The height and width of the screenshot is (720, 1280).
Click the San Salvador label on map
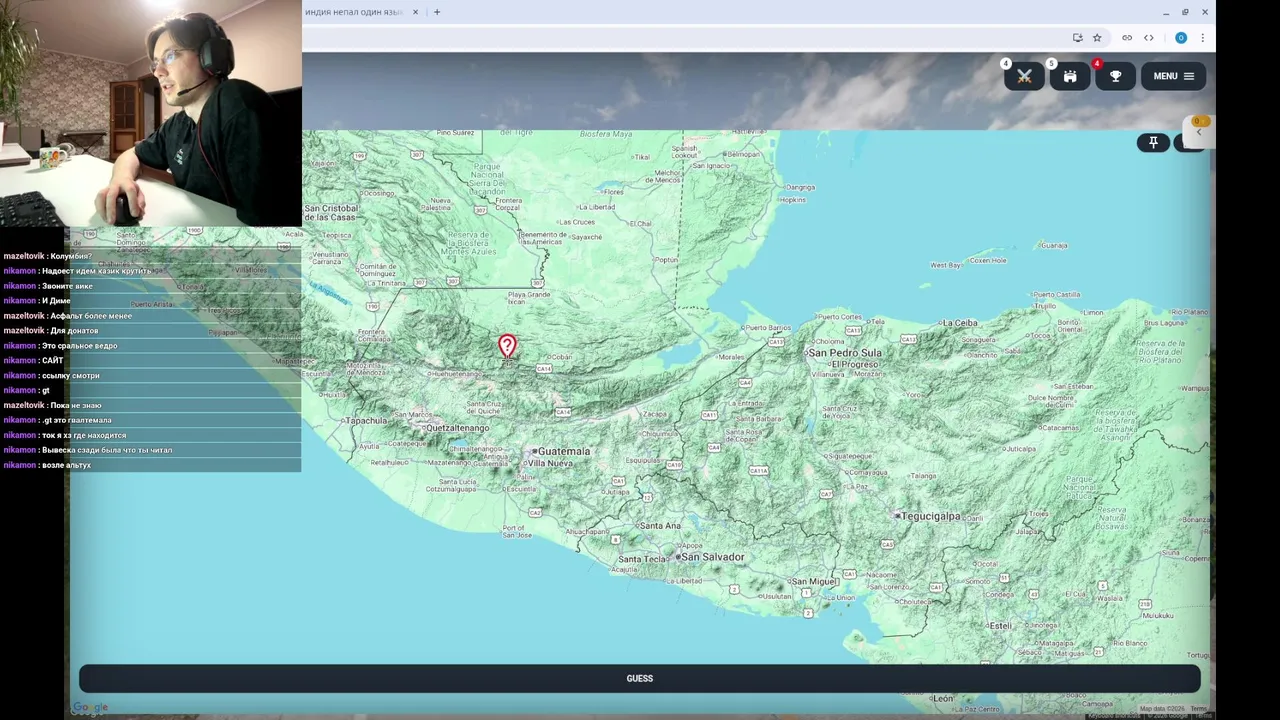coord(712,557)
